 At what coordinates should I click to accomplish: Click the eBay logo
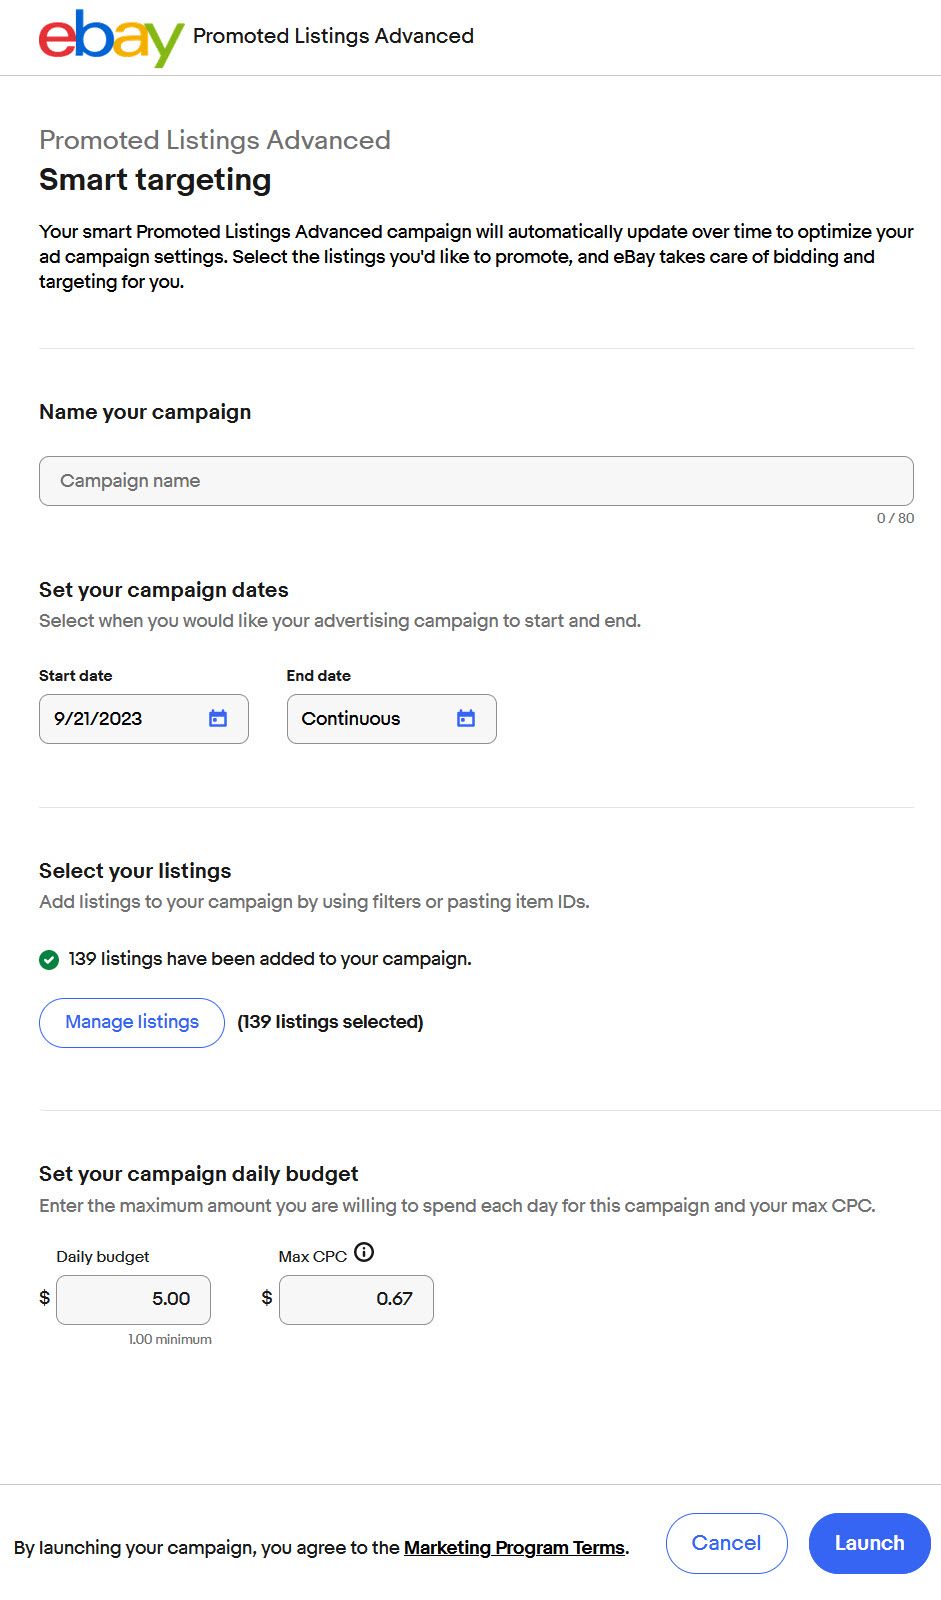(111, 38)
